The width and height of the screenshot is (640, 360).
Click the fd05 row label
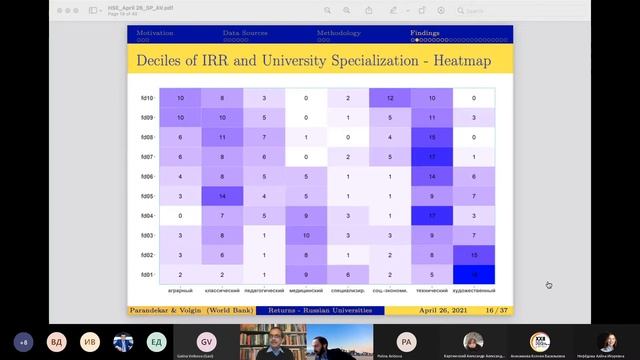point(147,196)
